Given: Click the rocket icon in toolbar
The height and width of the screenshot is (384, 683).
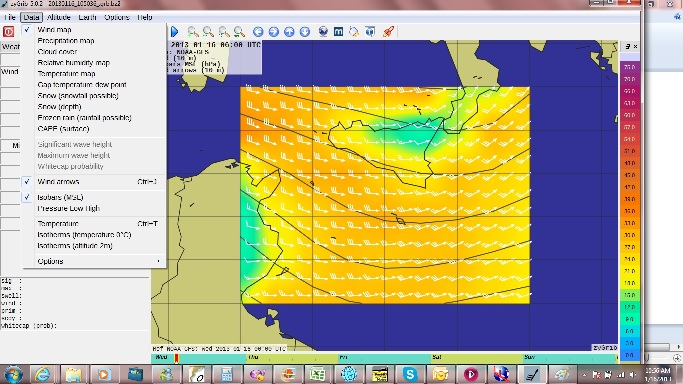Looking at the screenshot, I should coord(388,31).
